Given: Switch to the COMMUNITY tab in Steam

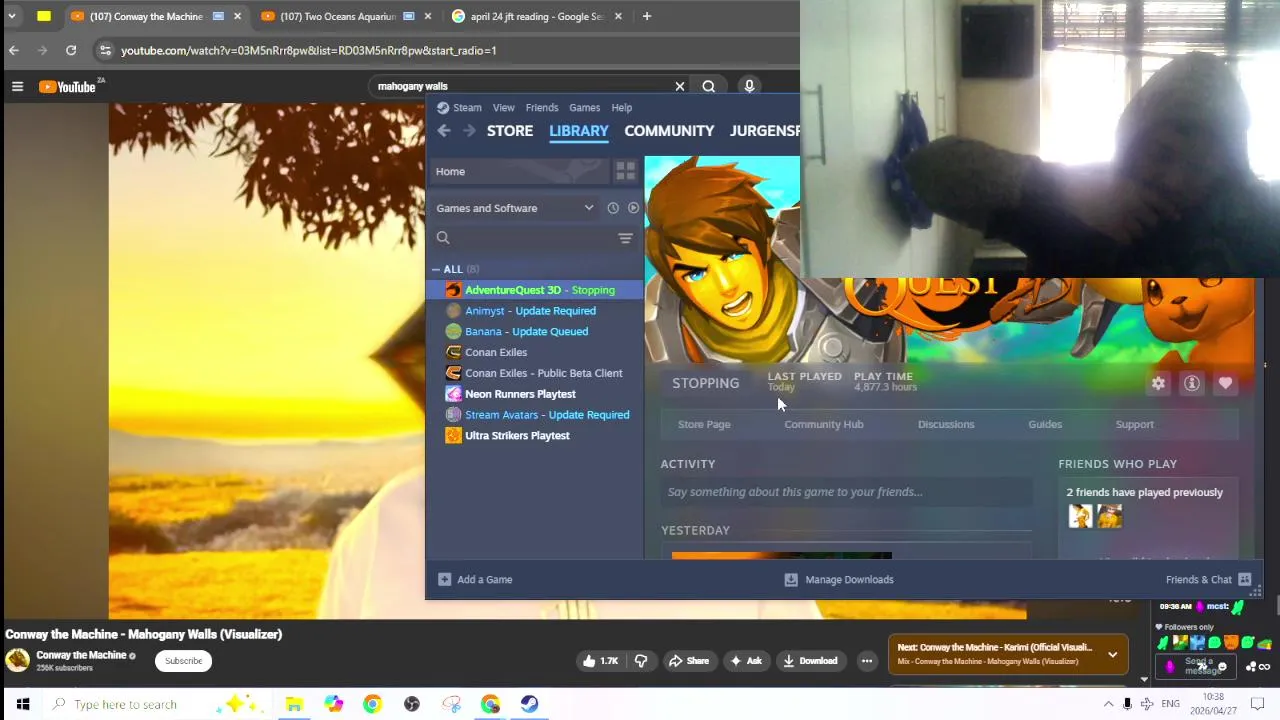Looking at the screenshot, I should [x=669, y=131].
